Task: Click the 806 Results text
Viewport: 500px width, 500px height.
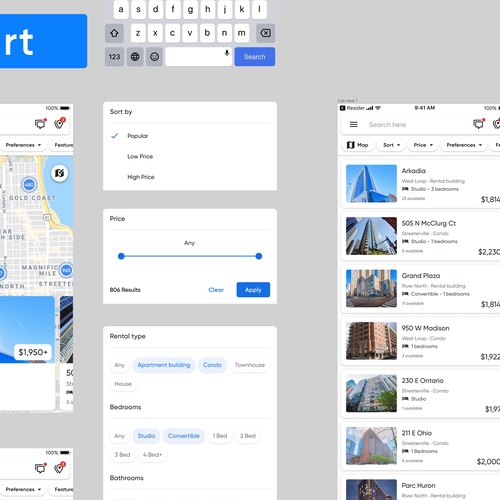Action: (125, 290)
